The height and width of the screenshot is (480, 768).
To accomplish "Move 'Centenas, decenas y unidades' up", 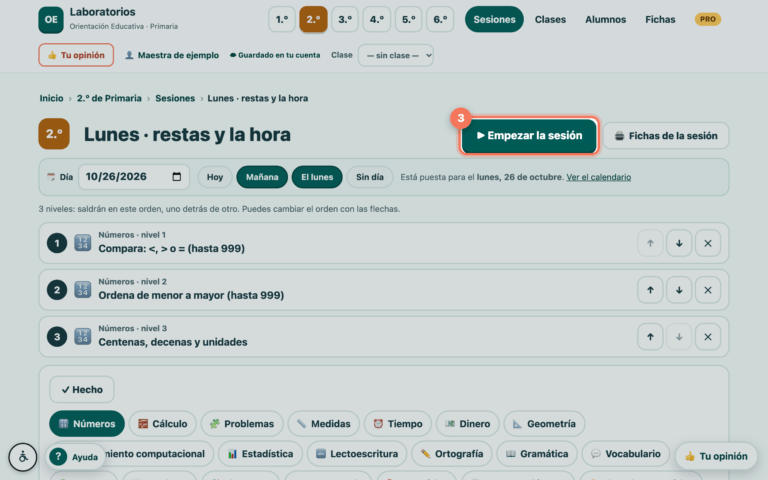I will click(650, 337).
